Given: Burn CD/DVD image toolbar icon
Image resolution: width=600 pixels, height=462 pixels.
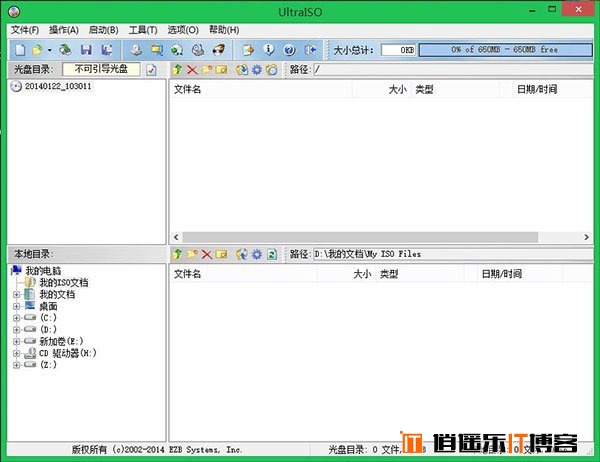Looking at the screenshot, I should coord(219,50).
